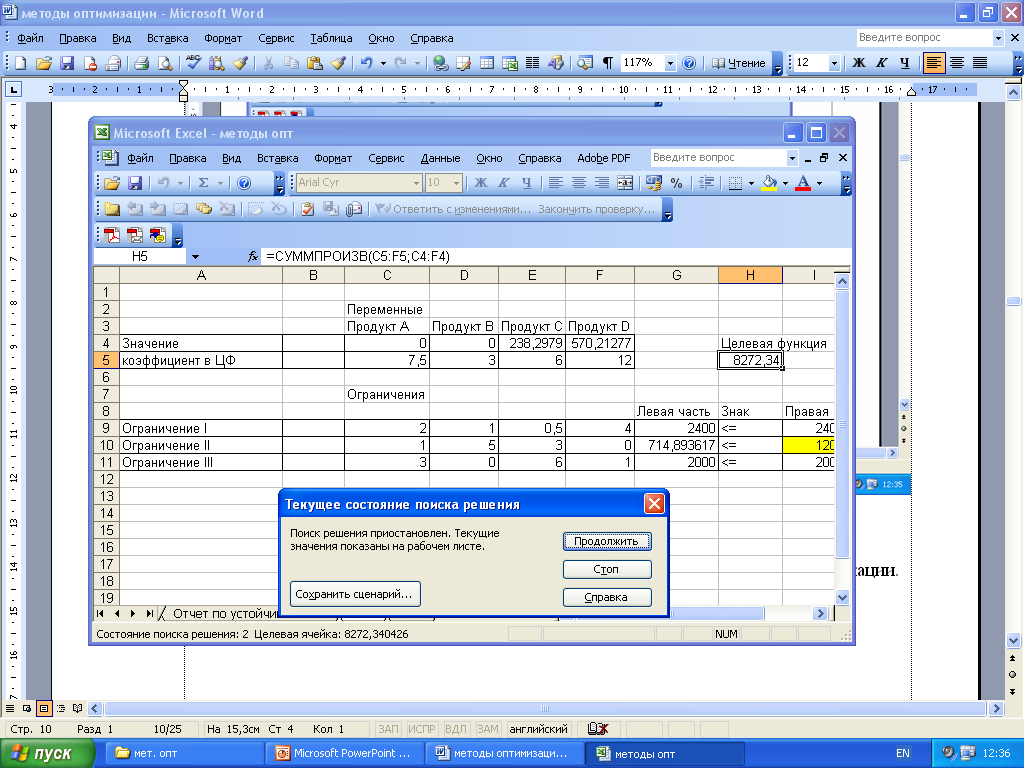Open a file with Word's Open folder icon
This screenshot has height=768, width=1024.
pos(44,63)
